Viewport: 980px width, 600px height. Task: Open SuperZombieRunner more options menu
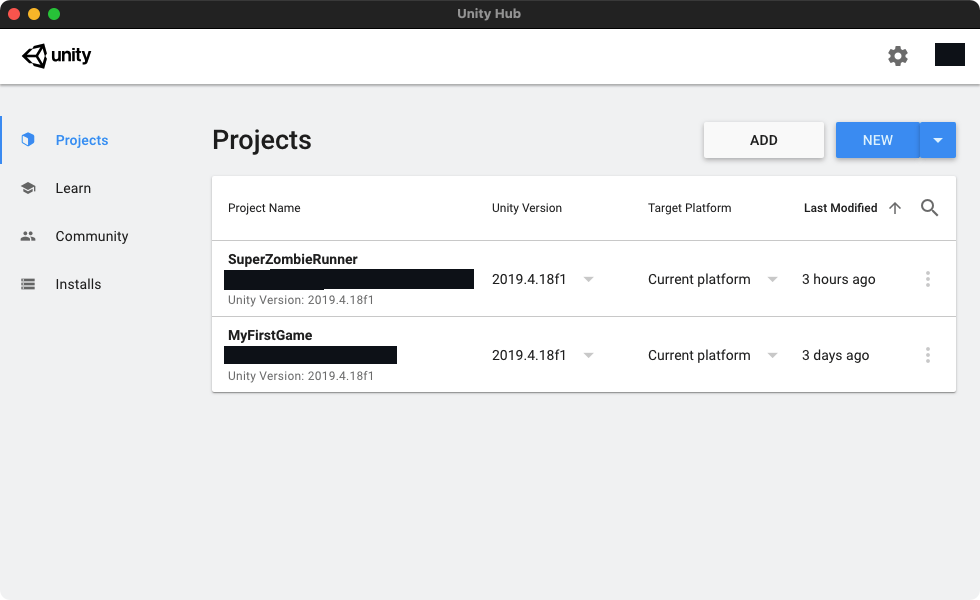(928, 279)
